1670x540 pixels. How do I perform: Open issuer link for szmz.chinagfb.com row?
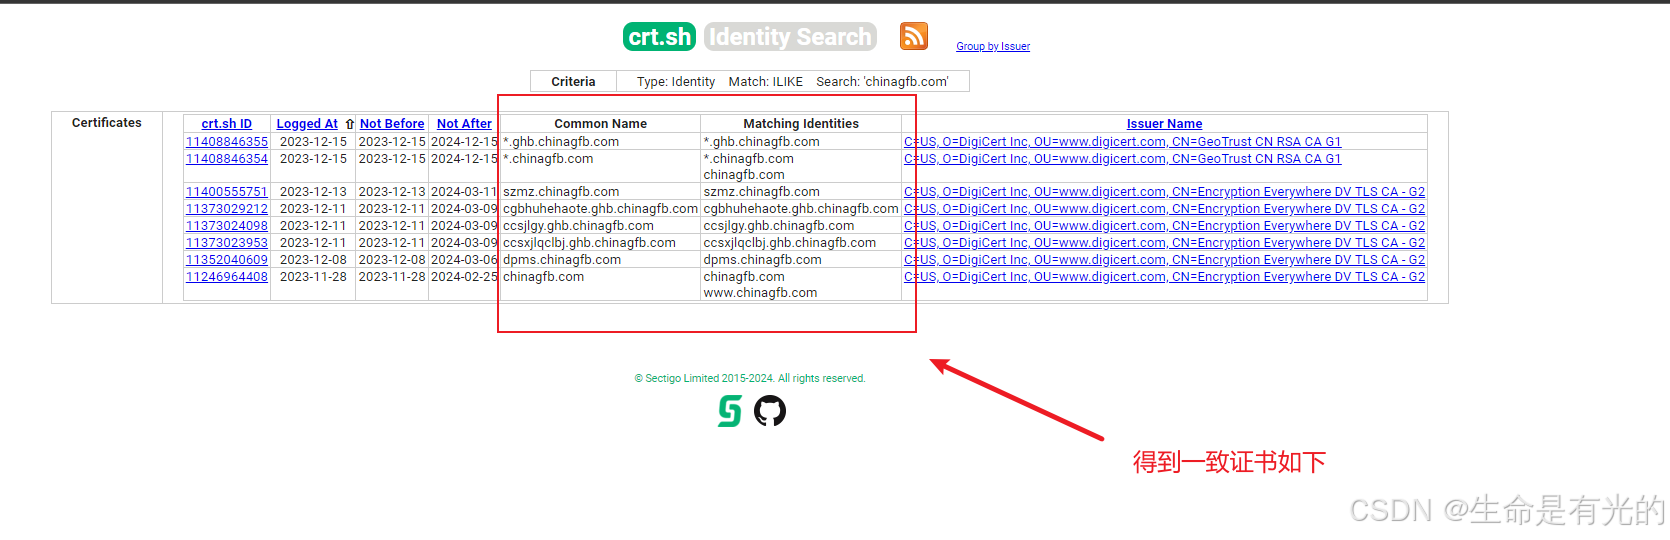pyautogui.click(x=1164, y=192)
